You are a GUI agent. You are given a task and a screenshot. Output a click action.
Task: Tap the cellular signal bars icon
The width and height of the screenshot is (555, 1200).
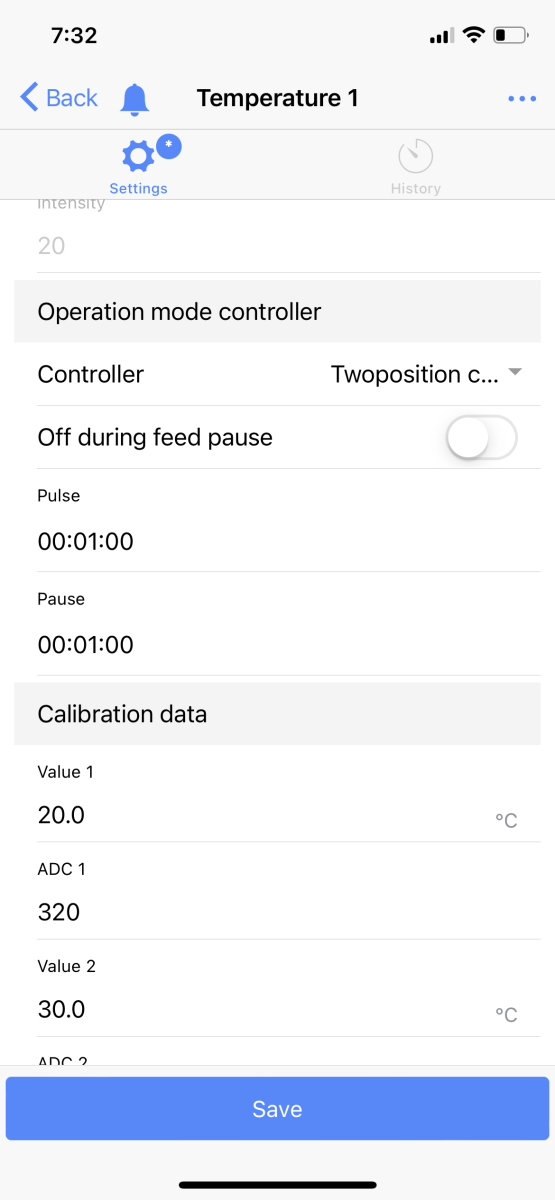coord(441,37)
